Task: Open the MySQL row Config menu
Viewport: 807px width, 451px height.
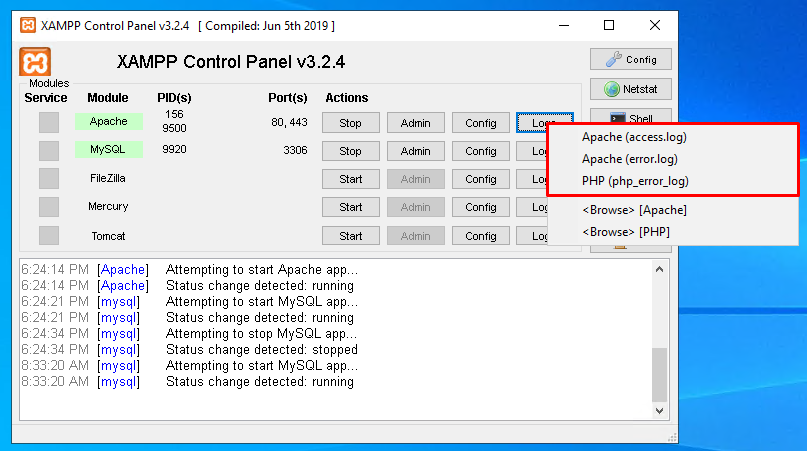Action: [x=481, y=151]
